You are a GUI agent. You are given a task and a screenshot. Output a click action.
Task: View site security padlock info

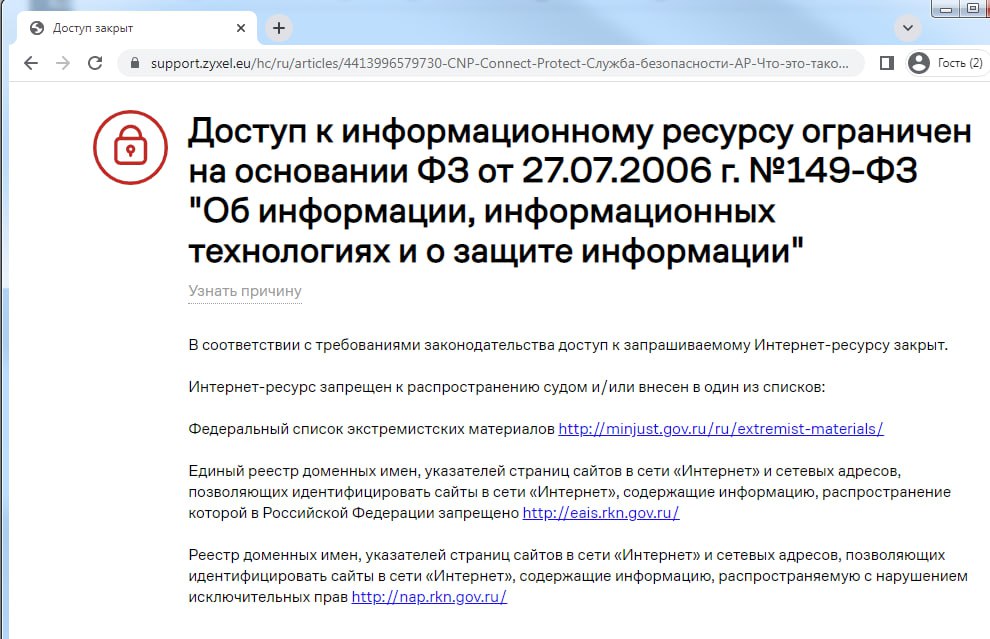(x=134, y=63)
